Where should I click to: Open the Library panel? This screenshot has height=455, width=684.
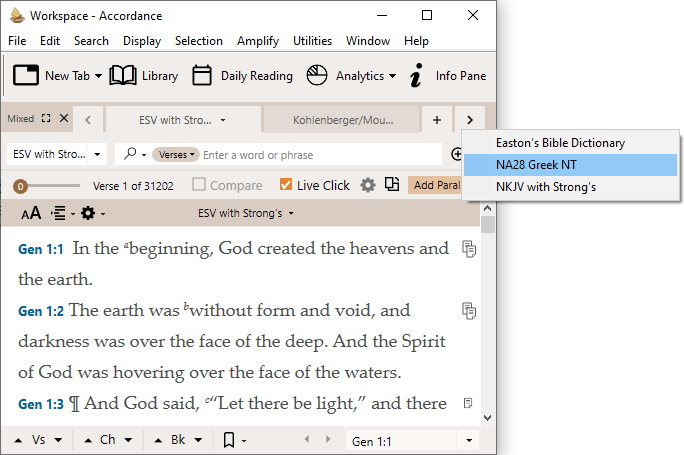coord(143,76)
